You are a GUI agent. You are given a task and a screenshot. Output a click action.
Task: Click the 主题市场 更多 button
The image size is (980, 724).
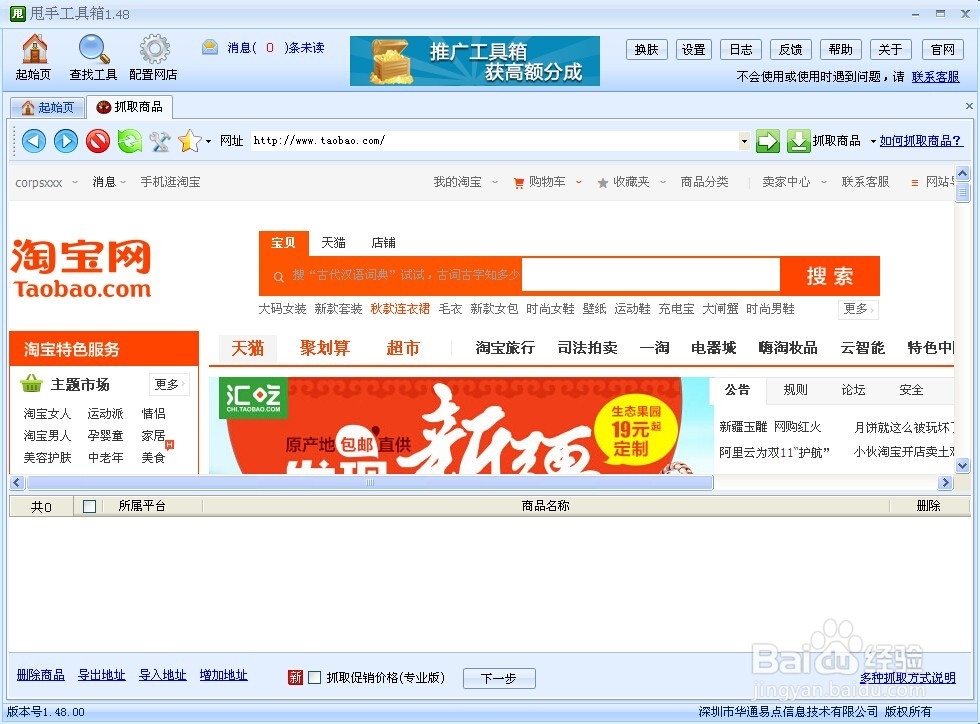pos(169,384)
